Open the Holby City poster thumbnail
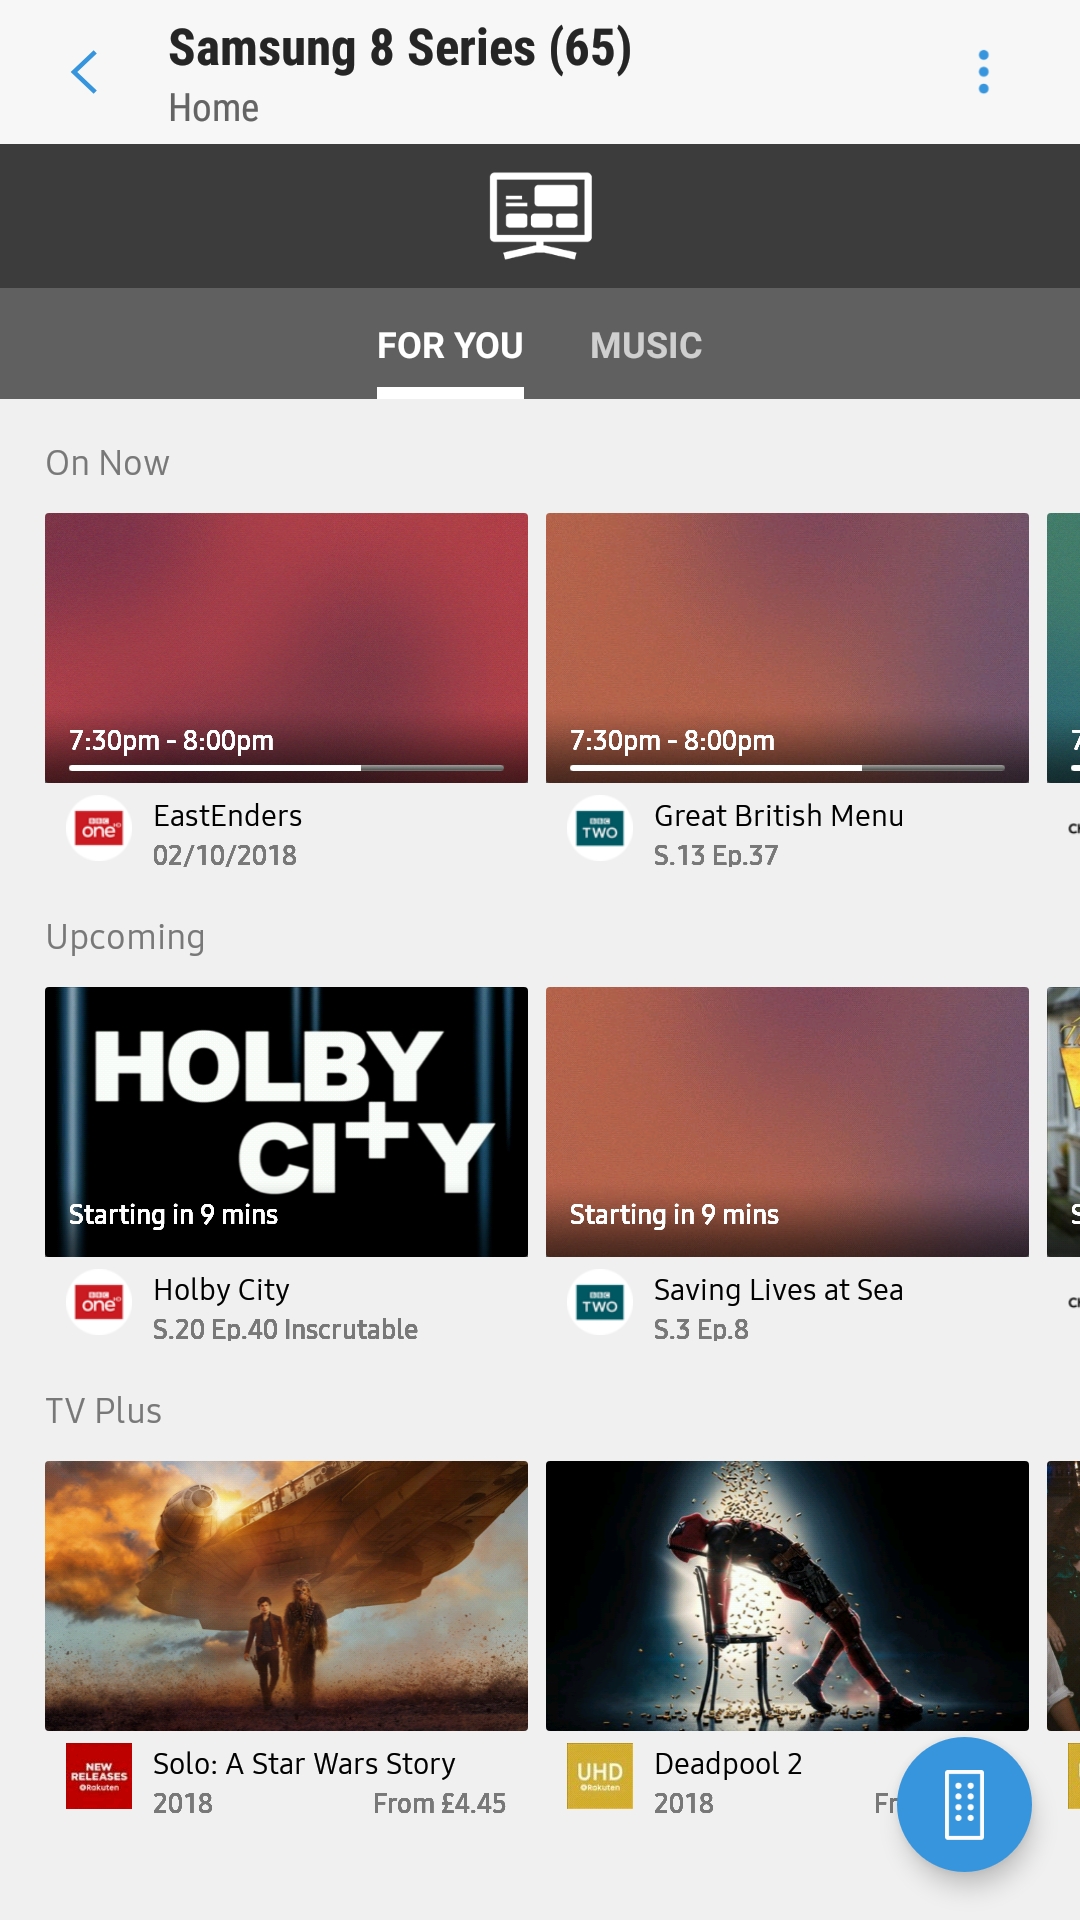 [x=286, y=1122]
